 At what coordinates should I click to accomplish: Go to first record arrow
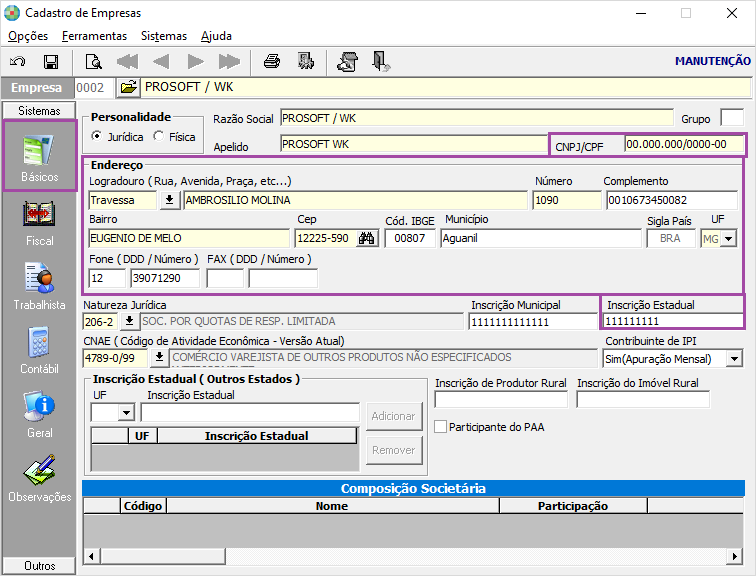pyautogui.click(x=127, y=62)
